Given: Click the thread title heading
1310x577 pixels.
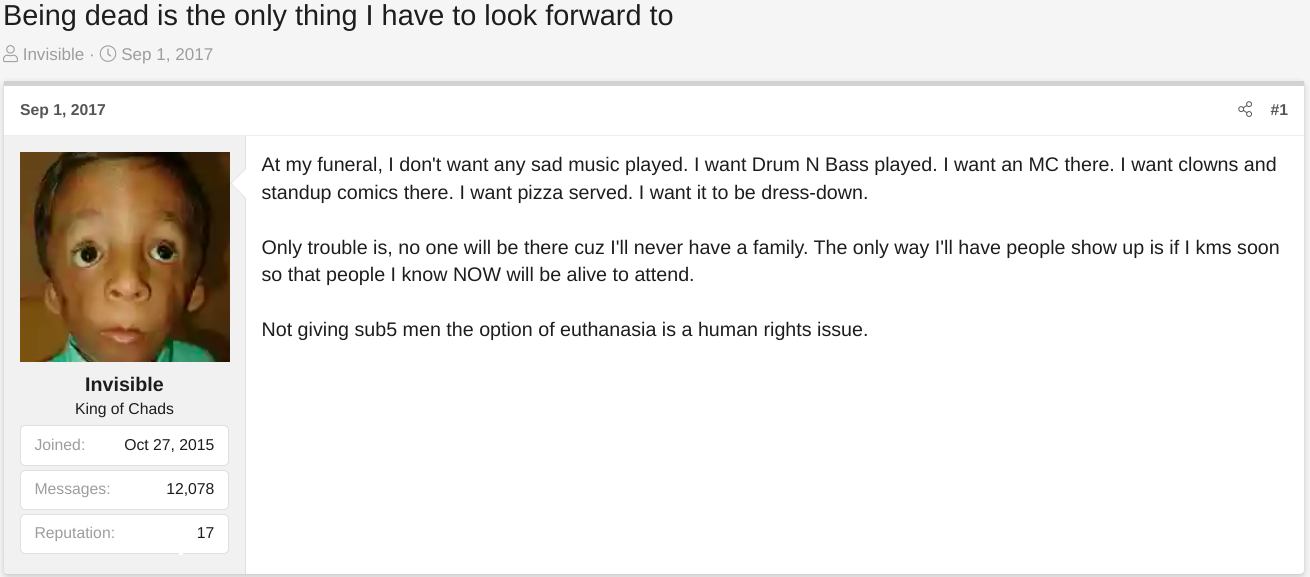Looking at the screenshot, I should tap(338, 16).
